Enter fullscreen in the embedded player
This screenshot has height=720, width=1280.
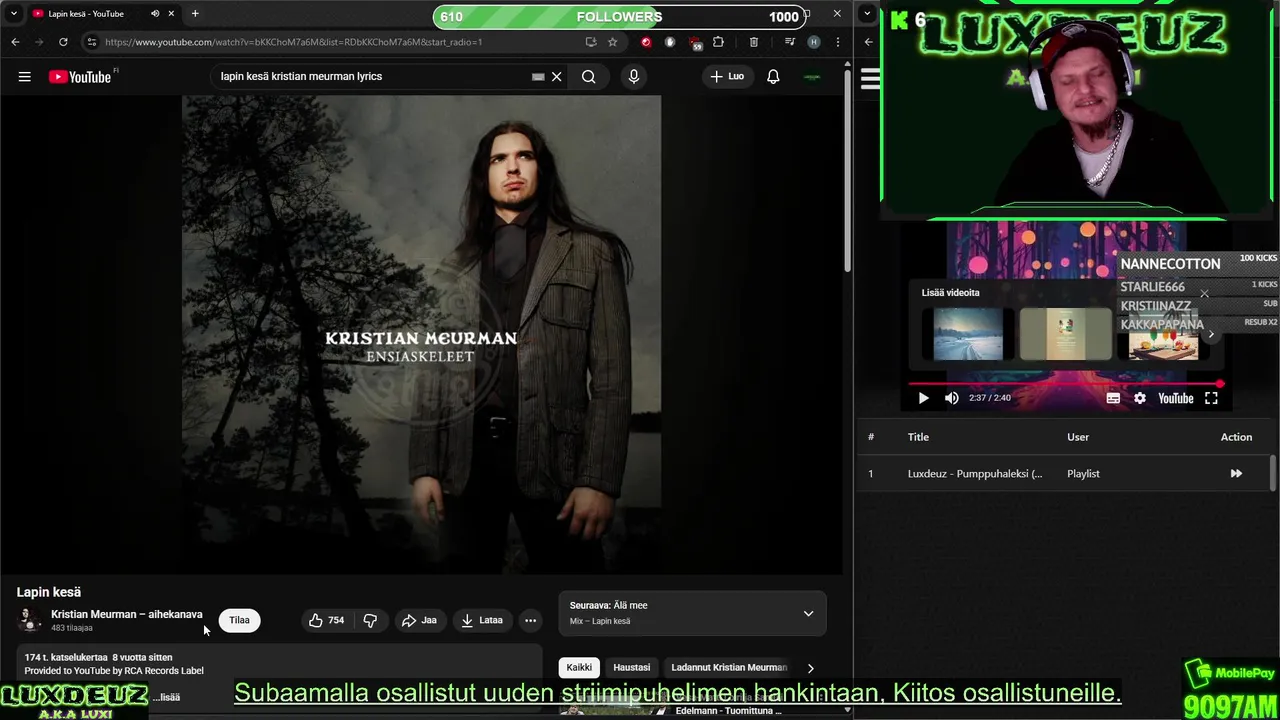click(1211, 398)
